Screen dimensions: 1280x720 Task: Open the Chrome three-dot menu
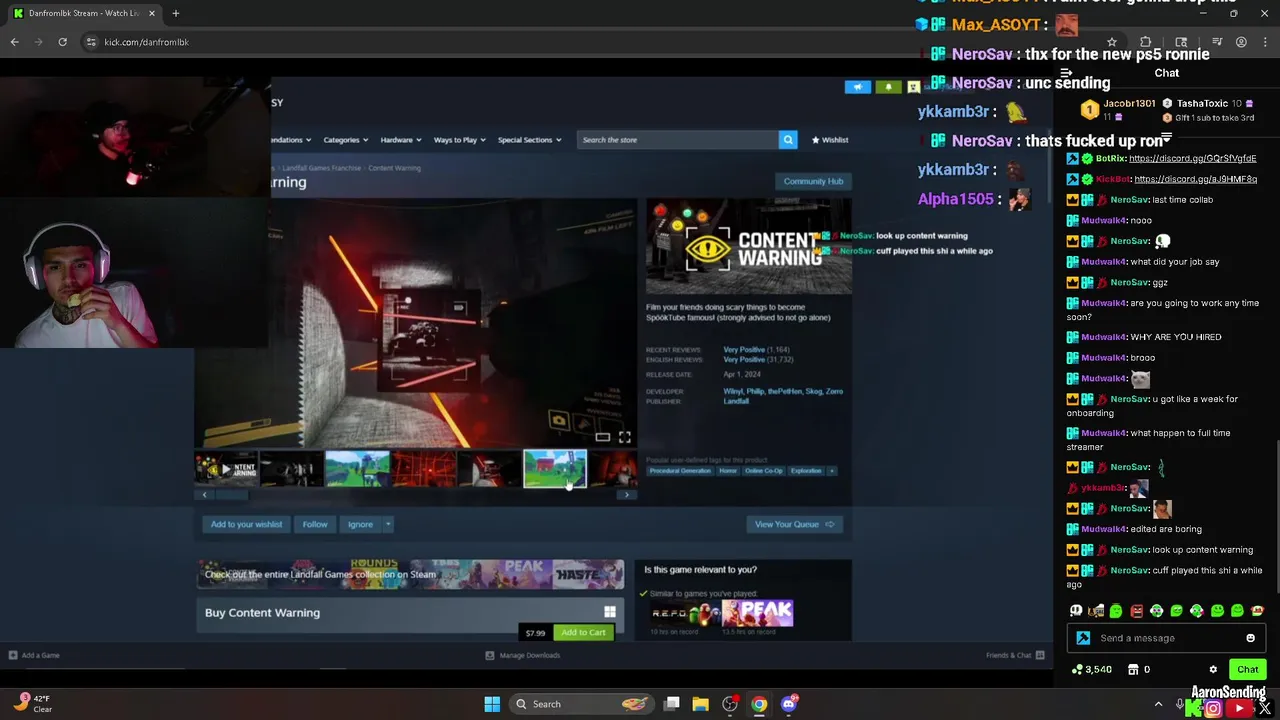1265,42
